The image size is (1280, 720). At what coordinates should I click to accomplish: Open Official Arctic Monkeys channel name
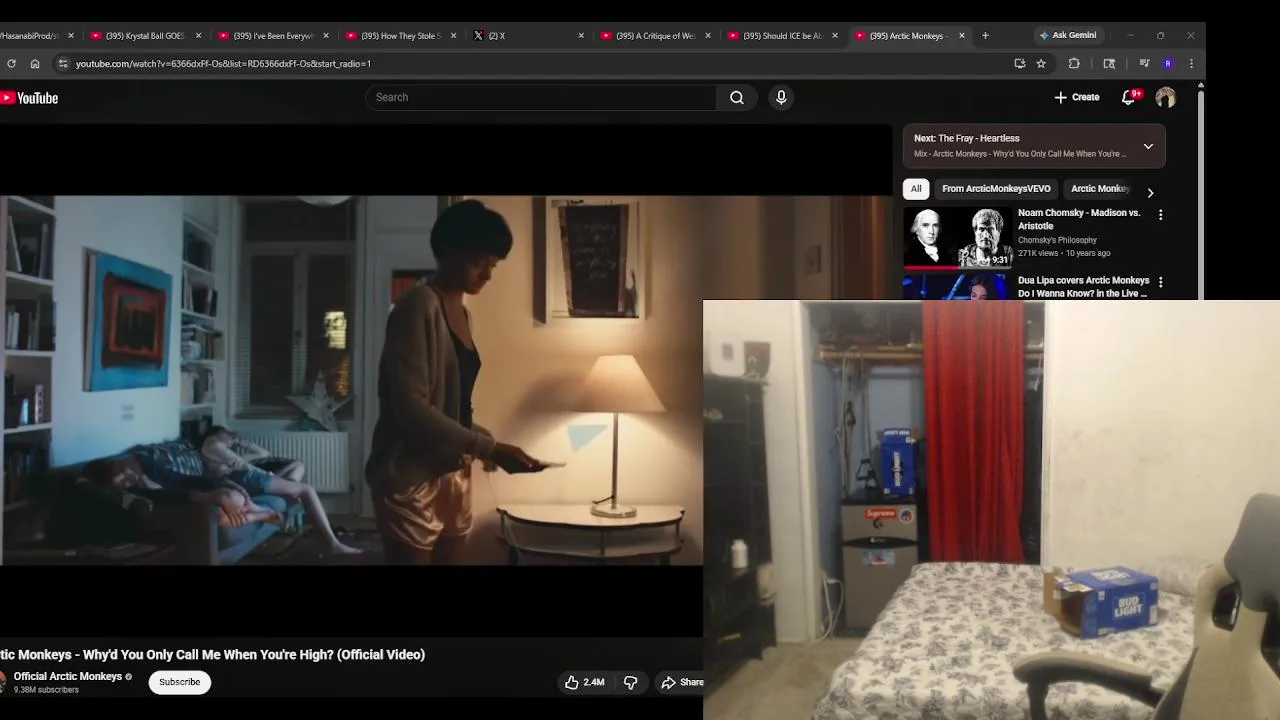pos(68,676)
